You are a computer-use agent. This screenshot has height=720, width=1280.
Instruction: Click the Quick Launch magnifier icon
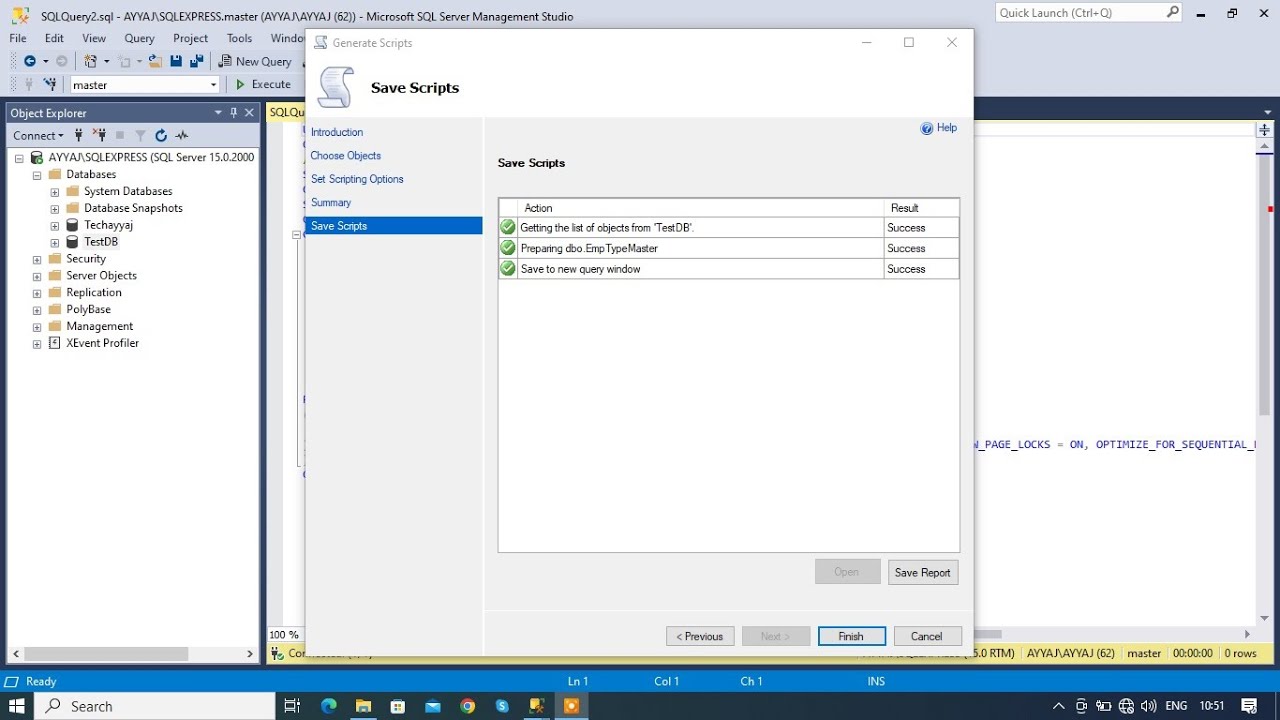(1173, 12)
